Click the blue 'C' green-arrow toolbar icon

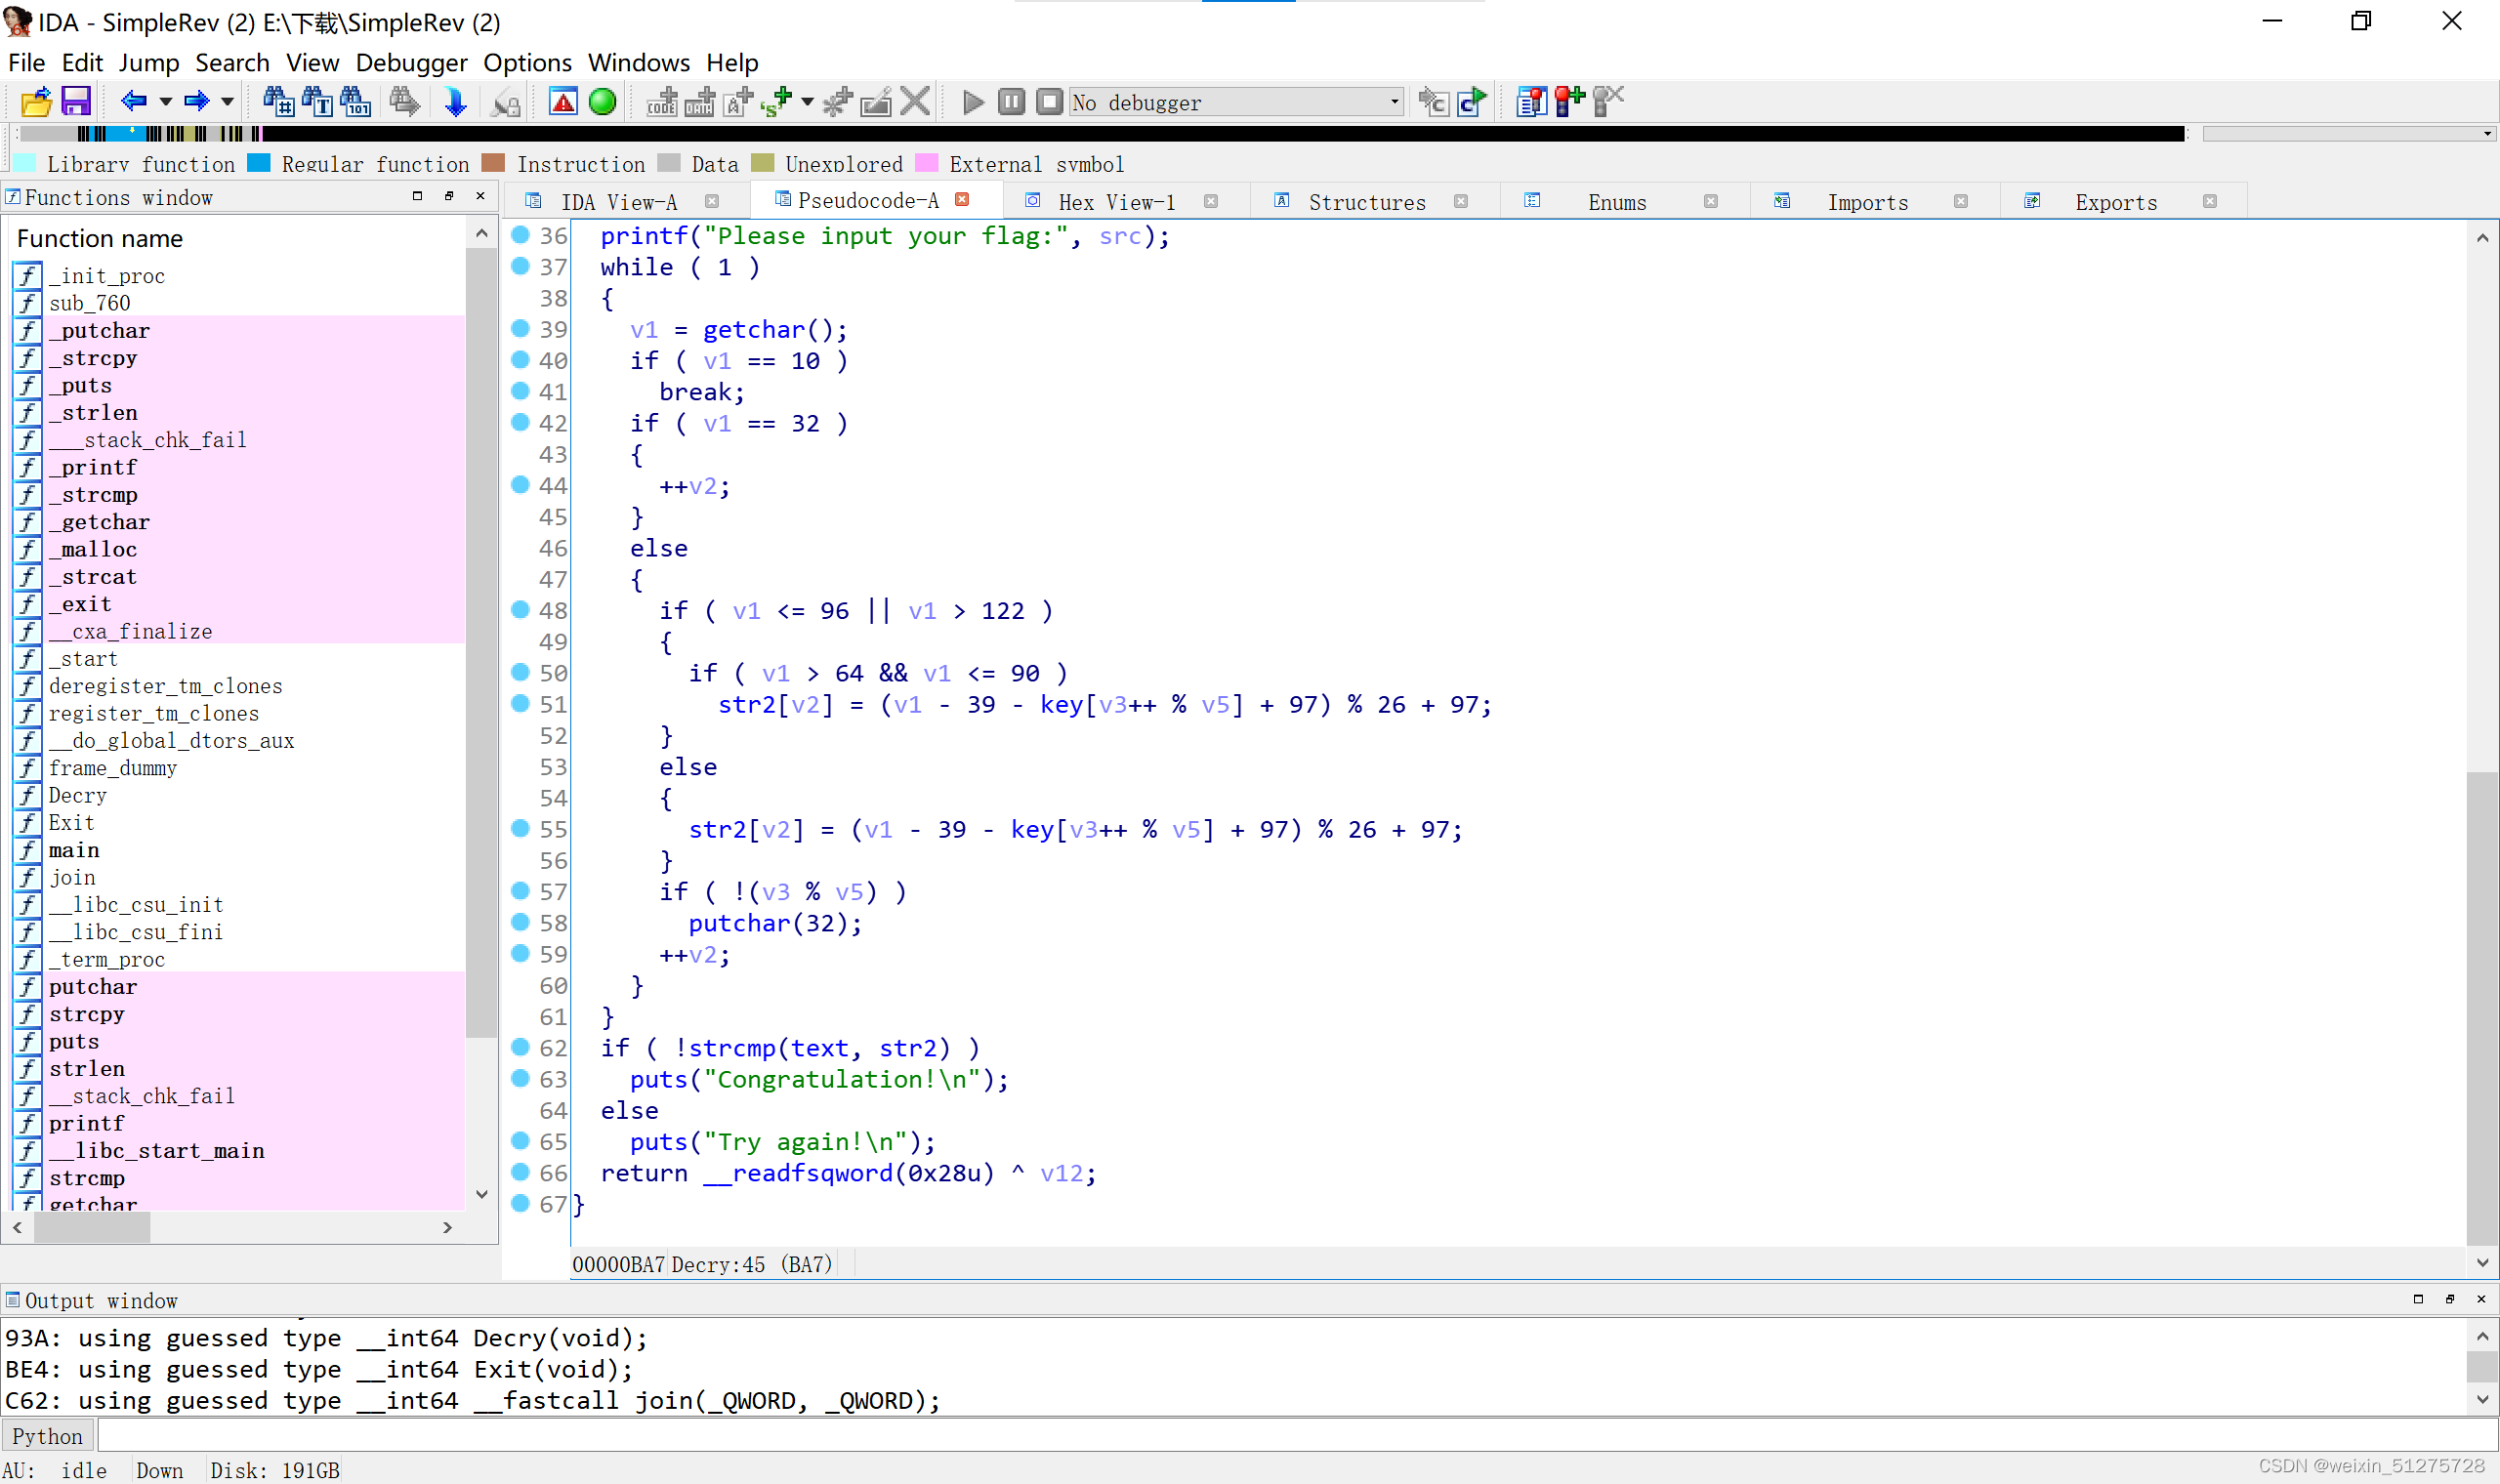click(x=1472, y=102)
